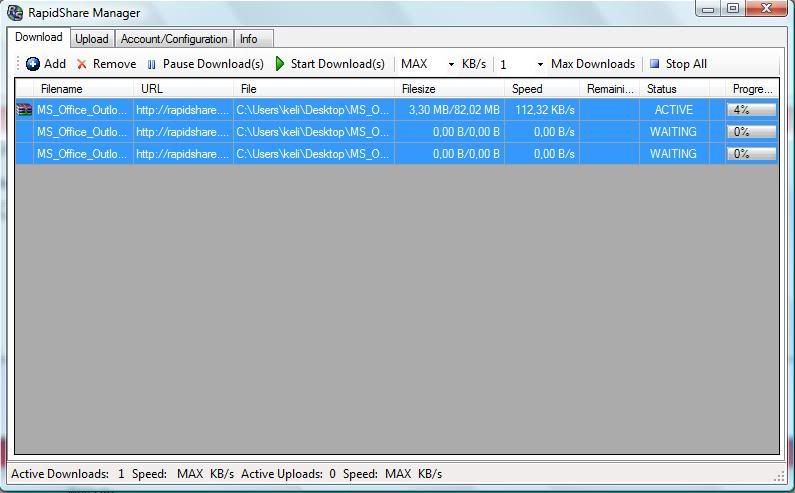Click the KB/s label beside speed dropdown

[x=474, y=64]
